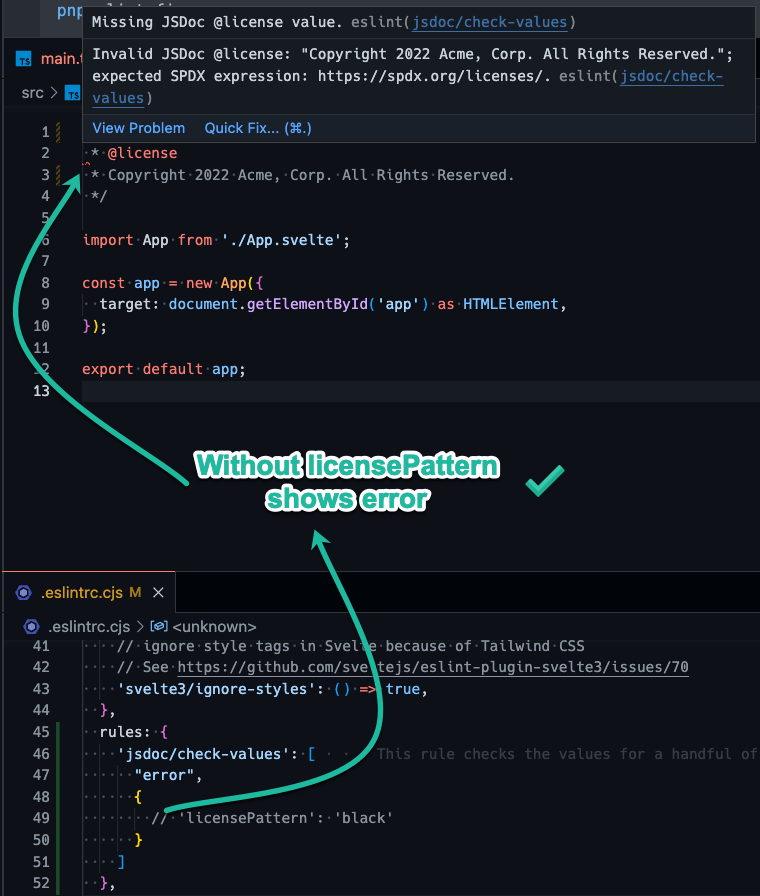Open Quick Fix in hover popup

click(258, 128)
